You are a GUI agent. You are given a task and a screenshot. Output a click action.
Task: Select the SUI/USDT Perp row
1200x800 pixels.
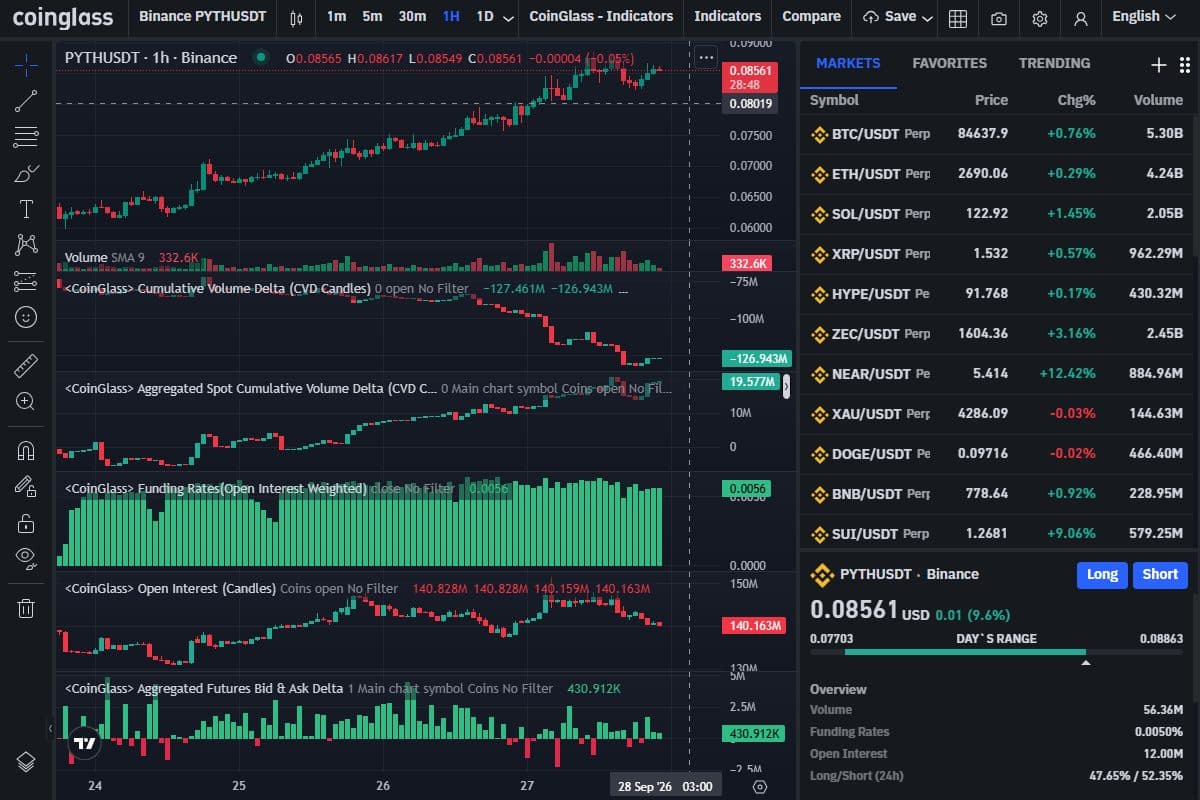click(999, 533)
